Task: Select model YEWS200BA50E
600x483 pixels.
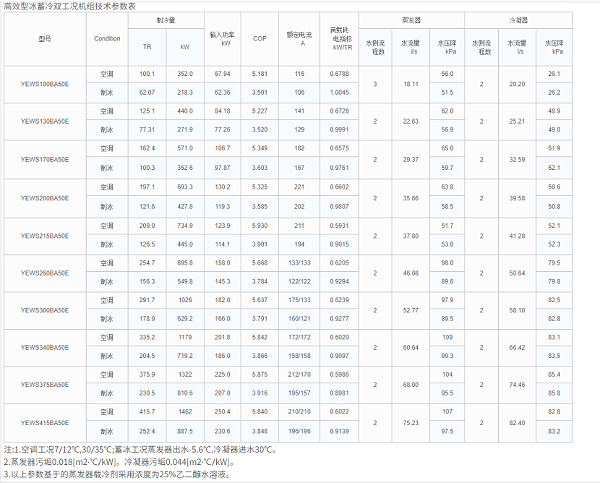Action: coord(45,198)
